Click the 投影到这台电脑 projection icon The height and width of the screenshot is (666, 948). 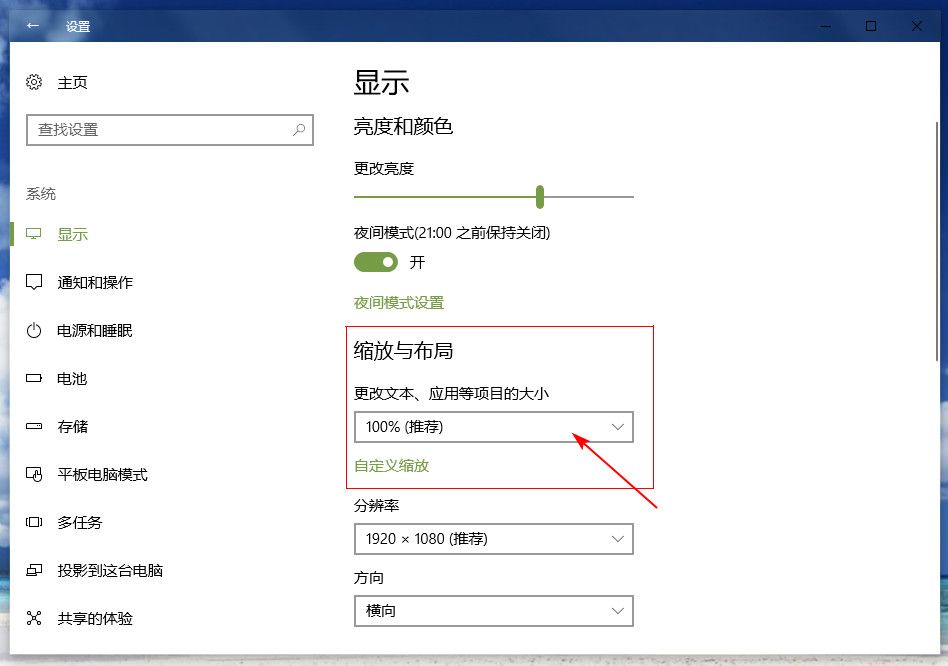pos(34,570)
